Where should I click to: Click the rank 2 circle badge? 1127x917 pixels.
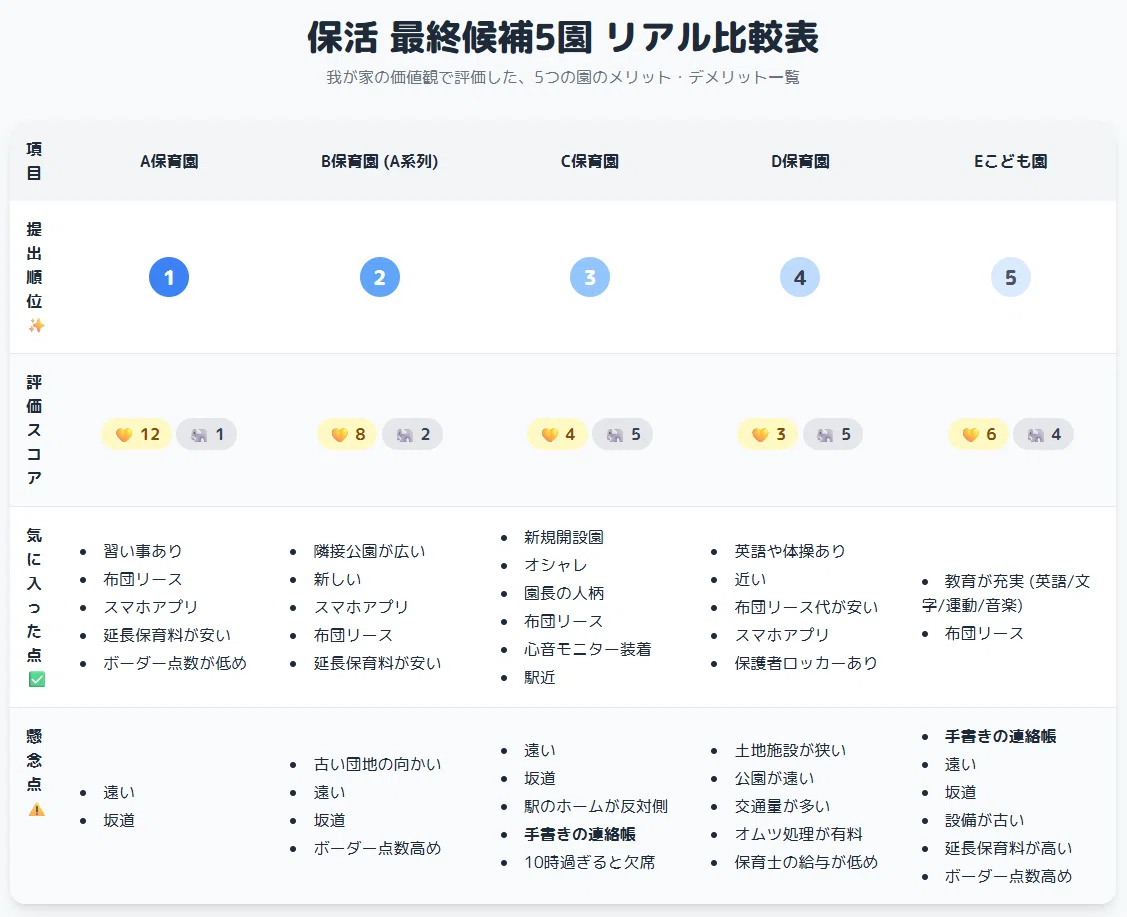[380, 277]
